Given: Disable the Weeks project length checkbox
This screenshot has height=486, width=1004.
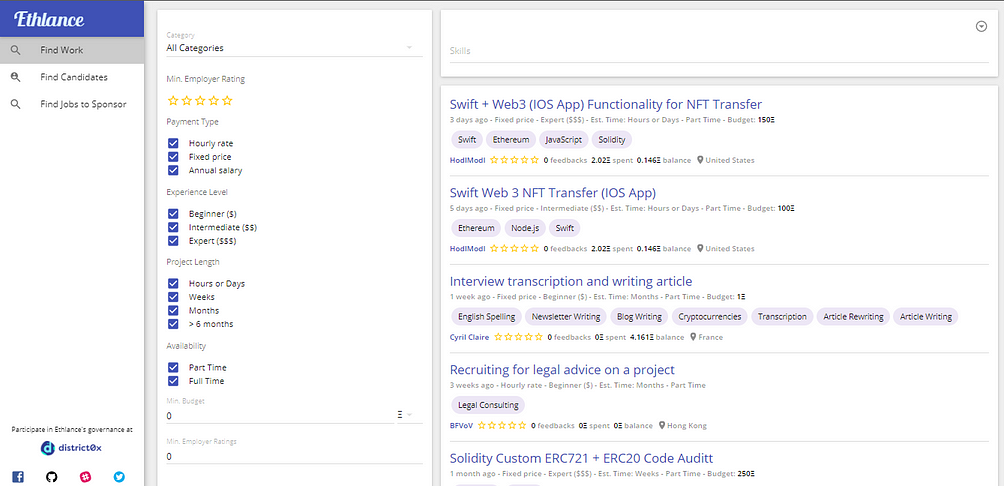Looking at the screenshot, I should 173,297.
